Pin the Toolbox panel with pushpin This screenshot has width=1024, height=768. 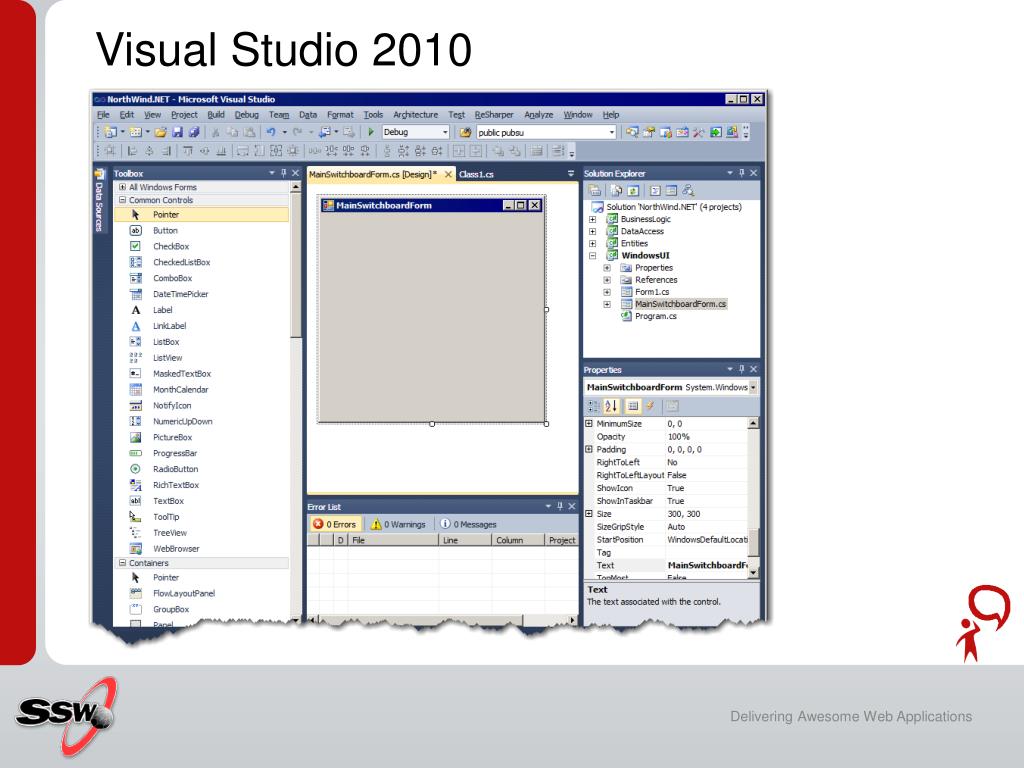[x=283, y=173]
